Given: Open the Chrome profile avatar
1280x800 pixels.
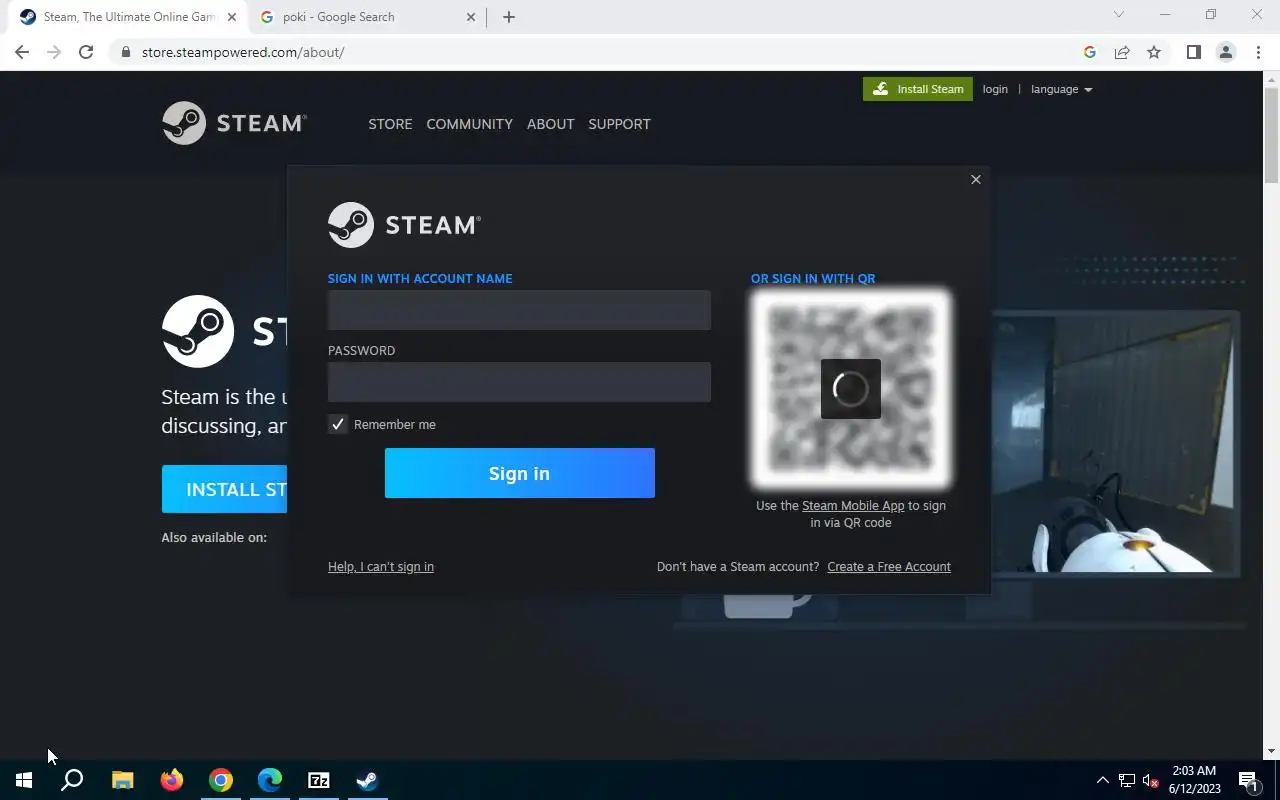Looking at the screenshot, I should point(1226,52).
